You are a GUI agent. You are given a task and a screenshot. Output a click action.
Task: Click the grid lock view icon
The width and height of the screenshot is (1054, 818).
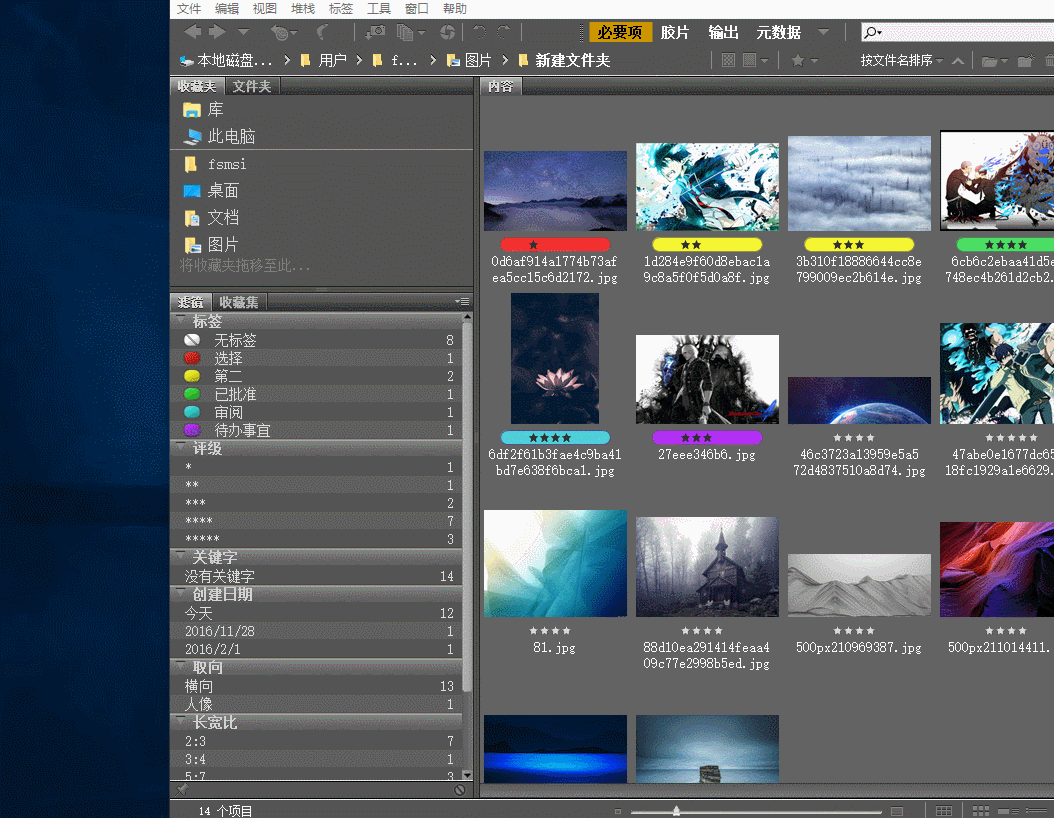click(x=943, y=811)
